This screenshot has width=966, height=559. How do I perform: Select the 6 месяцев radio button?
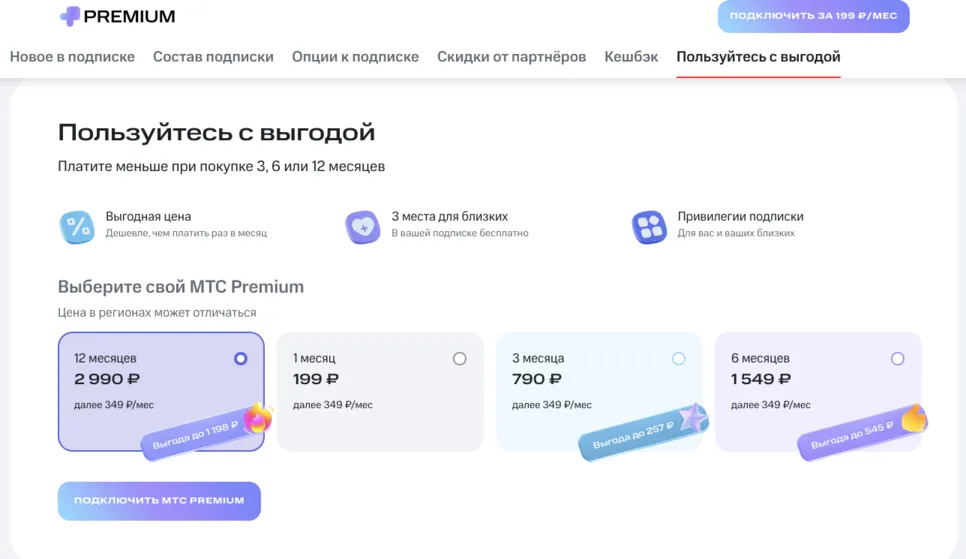(x=898, y=359)
